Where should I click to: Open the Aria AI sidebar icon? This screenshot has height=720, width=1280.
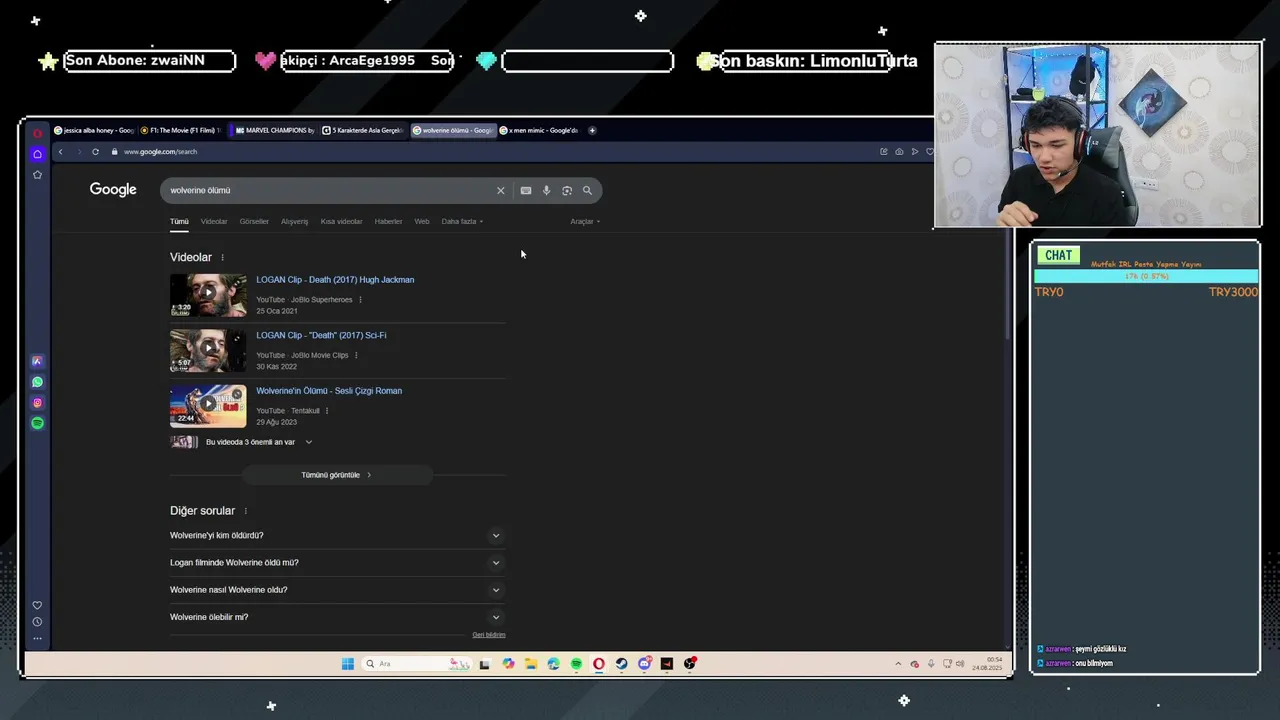[37, 361]
